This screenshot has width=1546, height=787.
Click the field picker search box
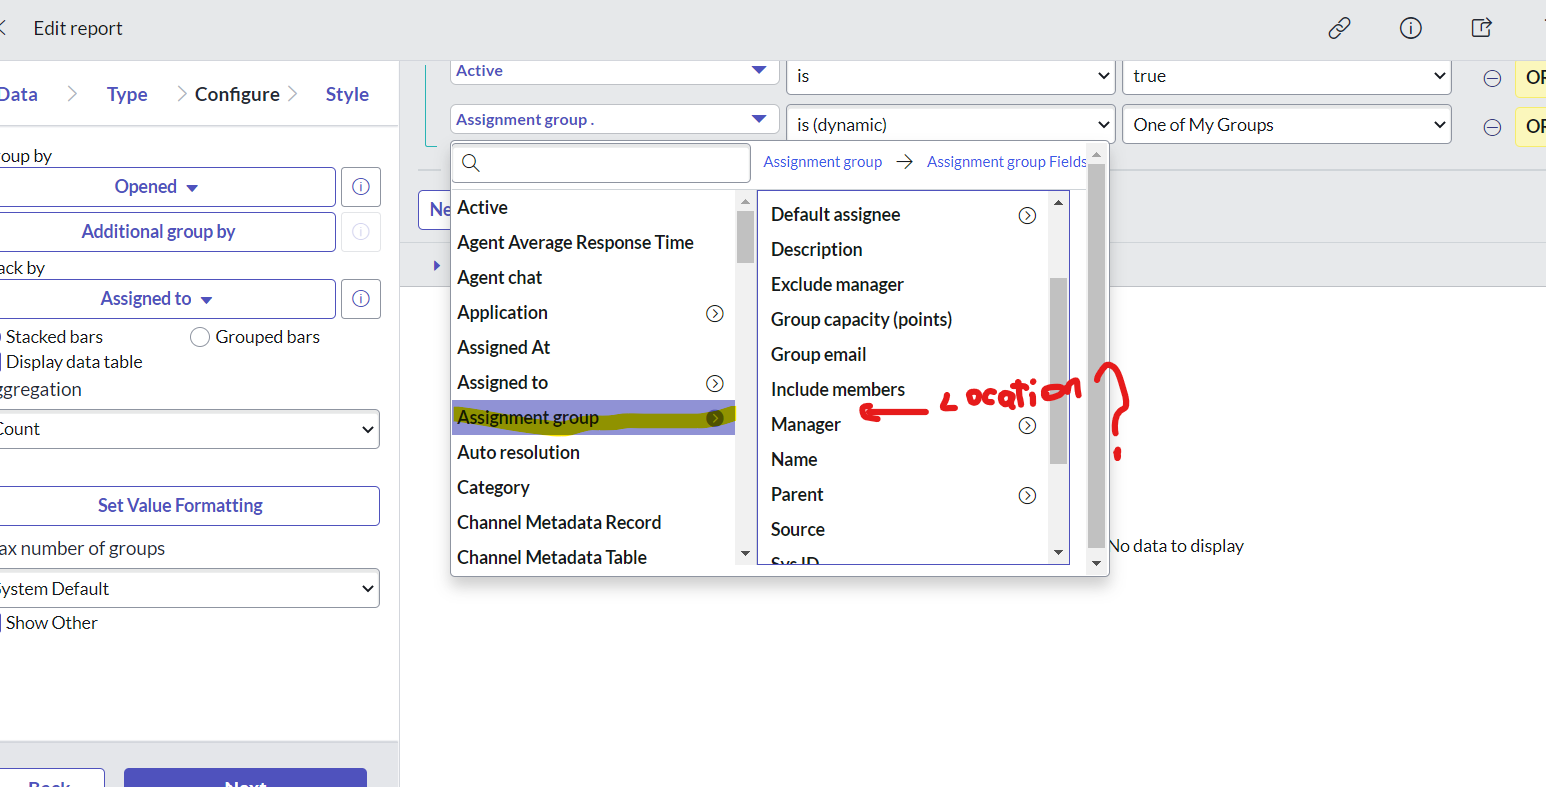click(601, 163)
